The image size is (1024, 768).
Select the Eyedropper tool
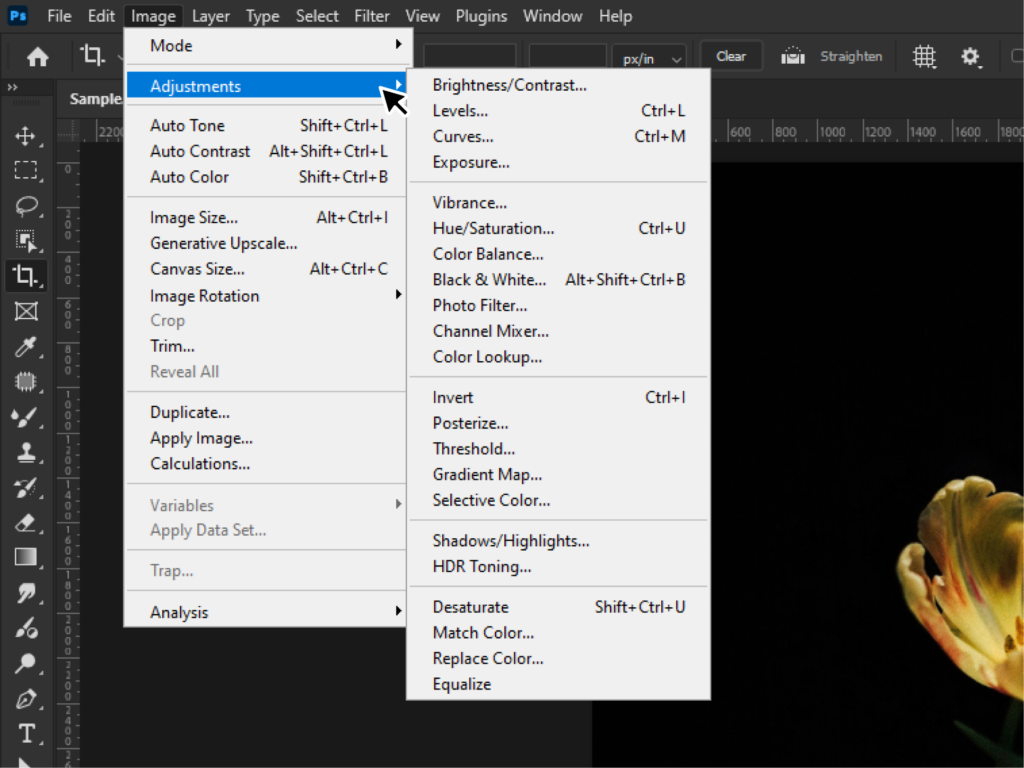coord(27,347)
